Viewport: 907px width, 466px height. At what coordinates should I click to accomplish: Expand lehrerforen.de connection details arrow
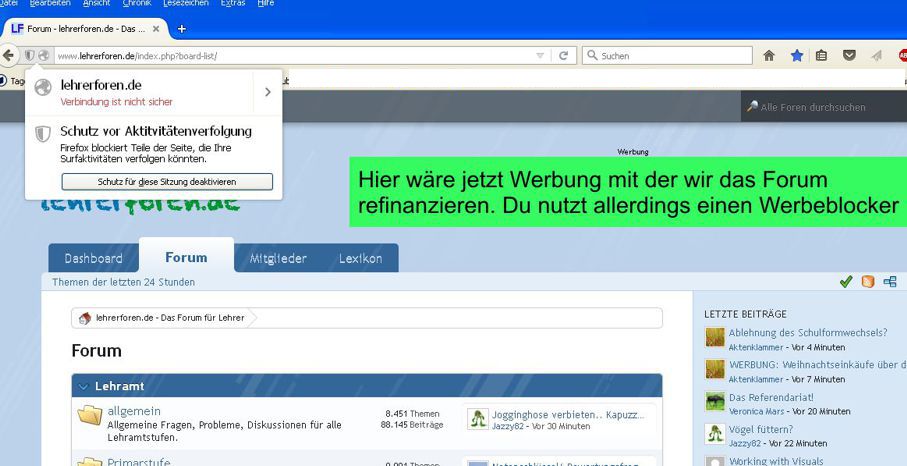point(267,92)
